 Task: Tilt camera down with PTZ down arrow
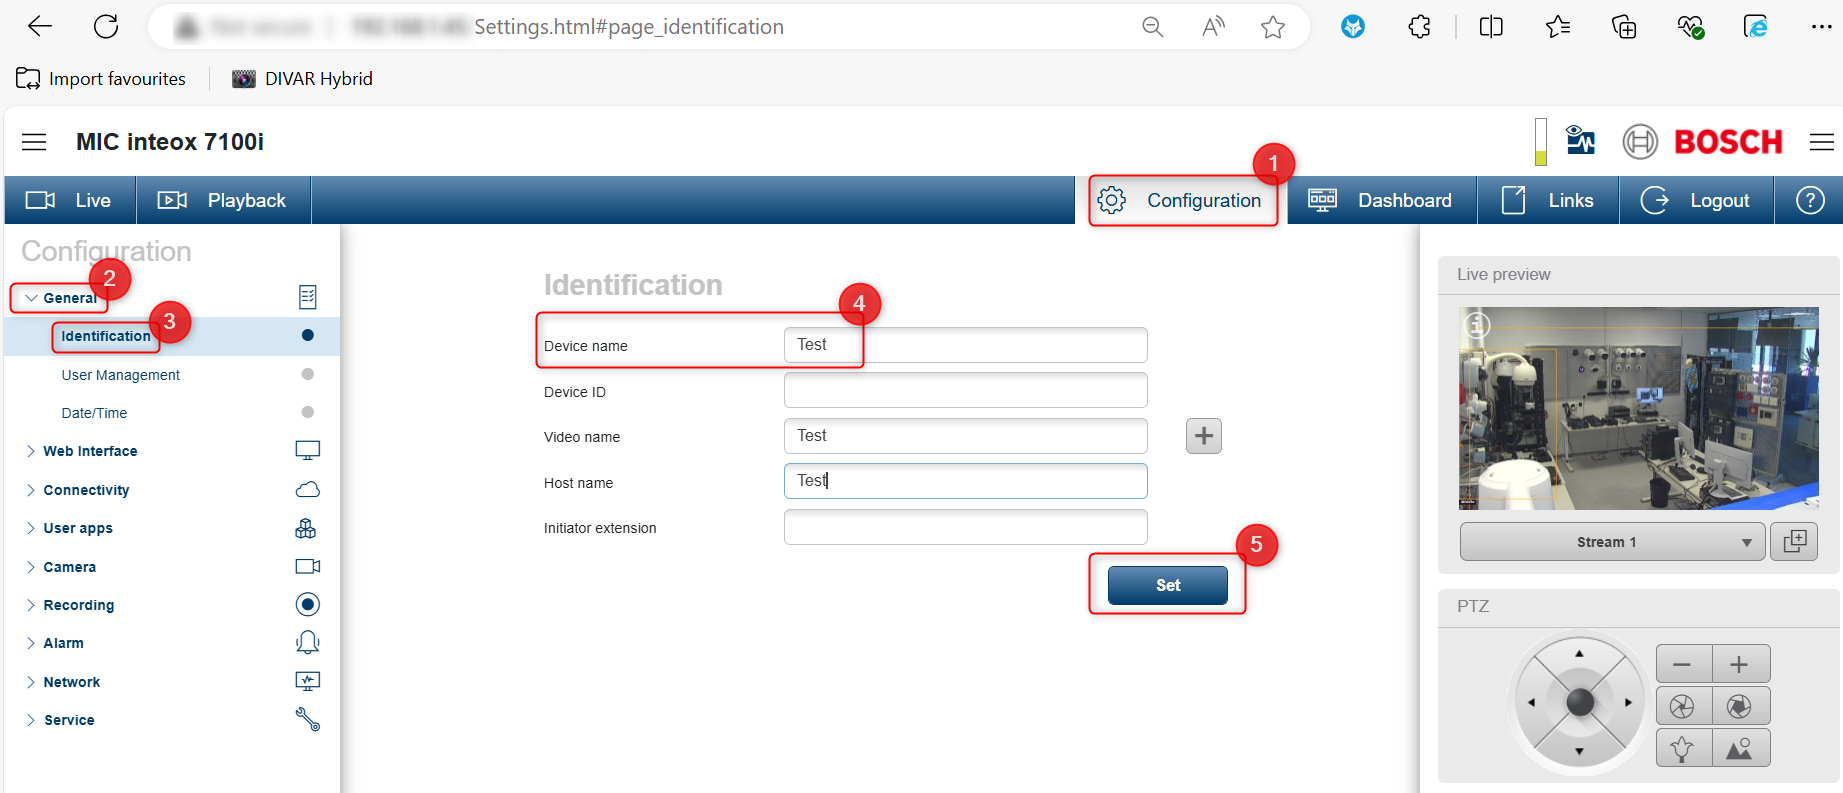[1580, 751]
